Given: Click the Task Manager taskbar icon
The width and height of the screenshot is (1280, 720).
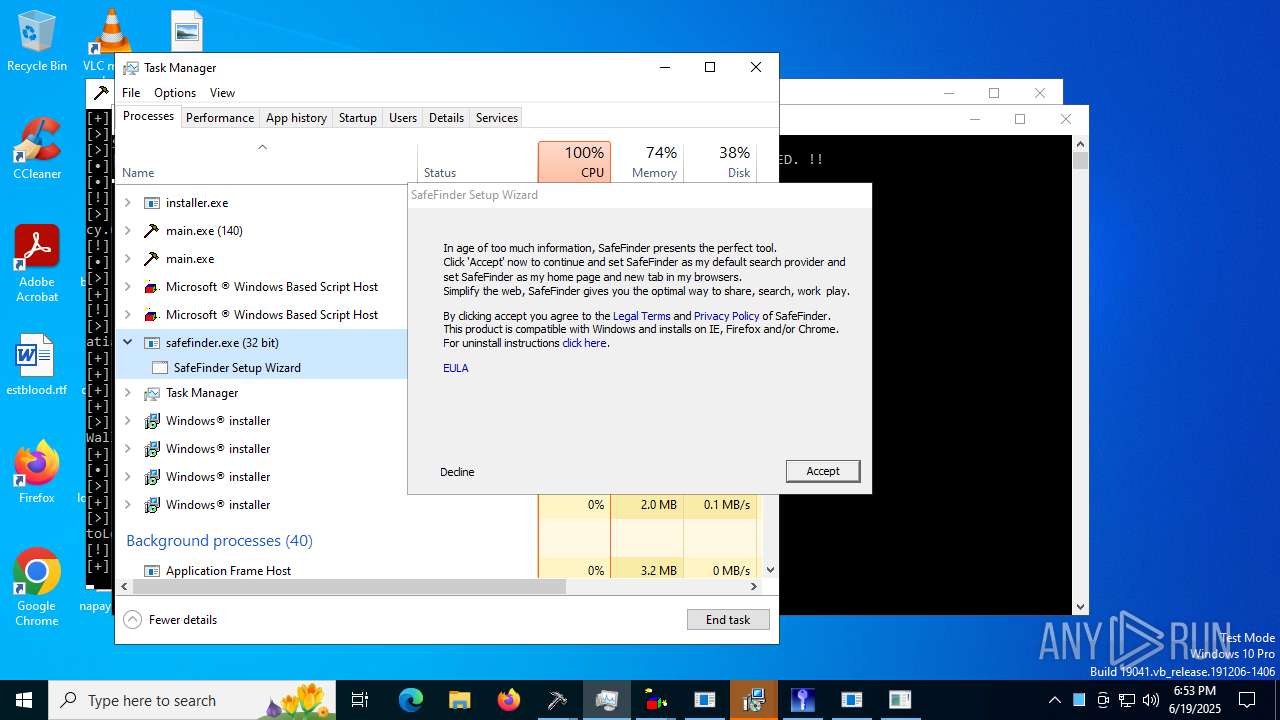Looking at the screenshot, I should (x=606, y=700).
